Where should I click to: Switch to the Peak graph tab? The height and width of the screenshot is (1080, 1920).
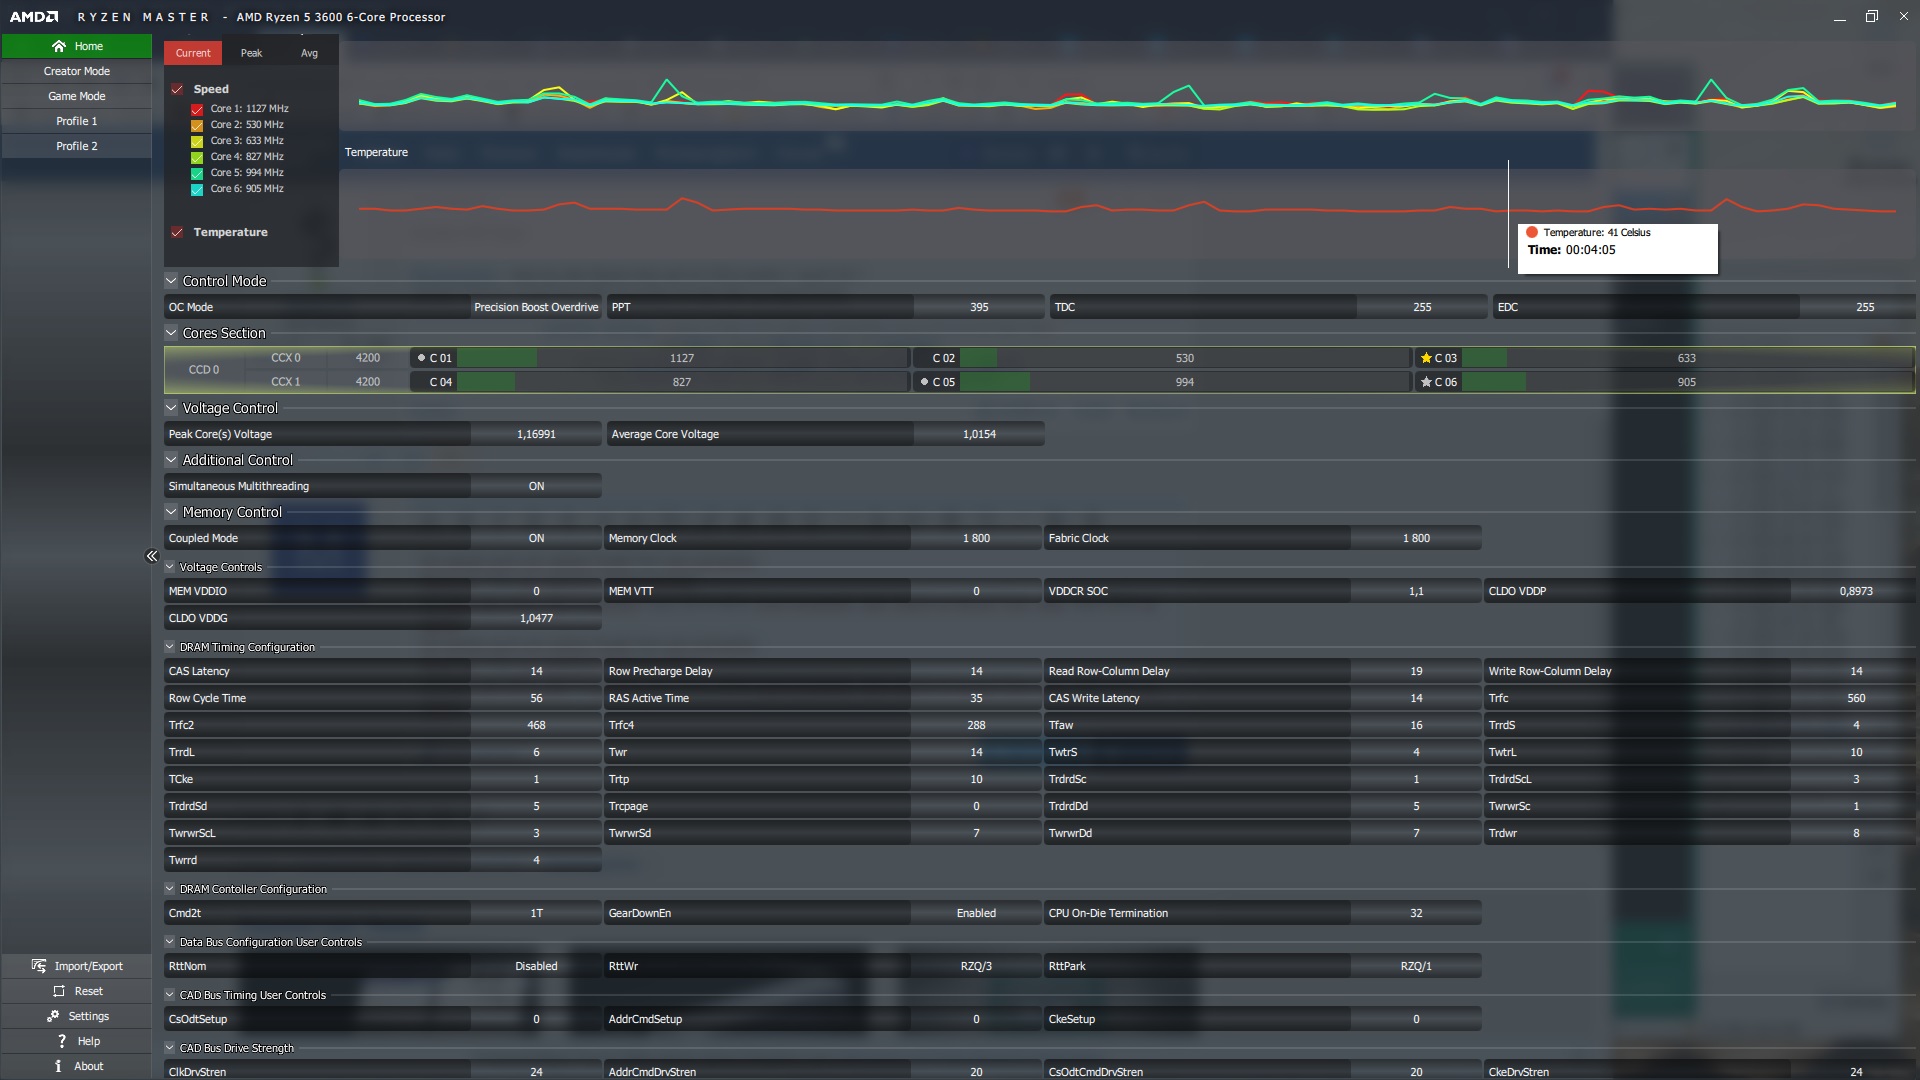[251, 53]
